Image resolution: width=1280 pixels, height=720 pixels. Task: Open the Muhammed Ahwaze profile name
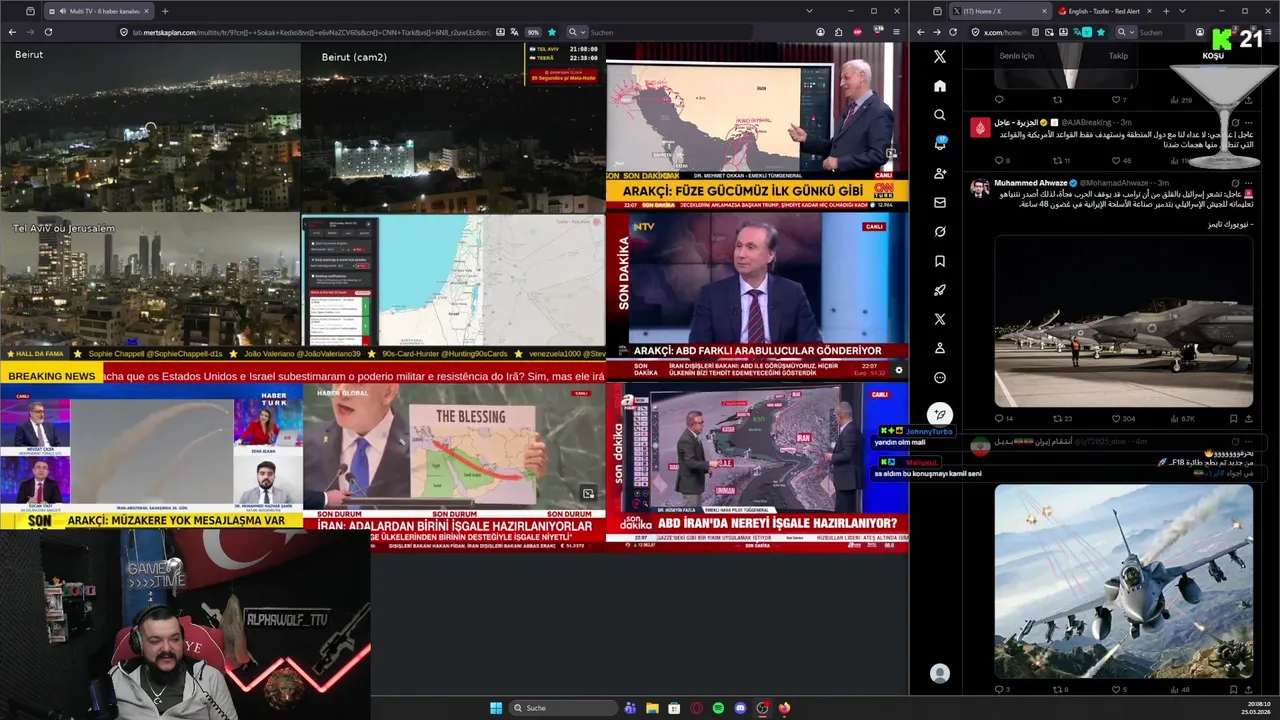(1029, 183)
